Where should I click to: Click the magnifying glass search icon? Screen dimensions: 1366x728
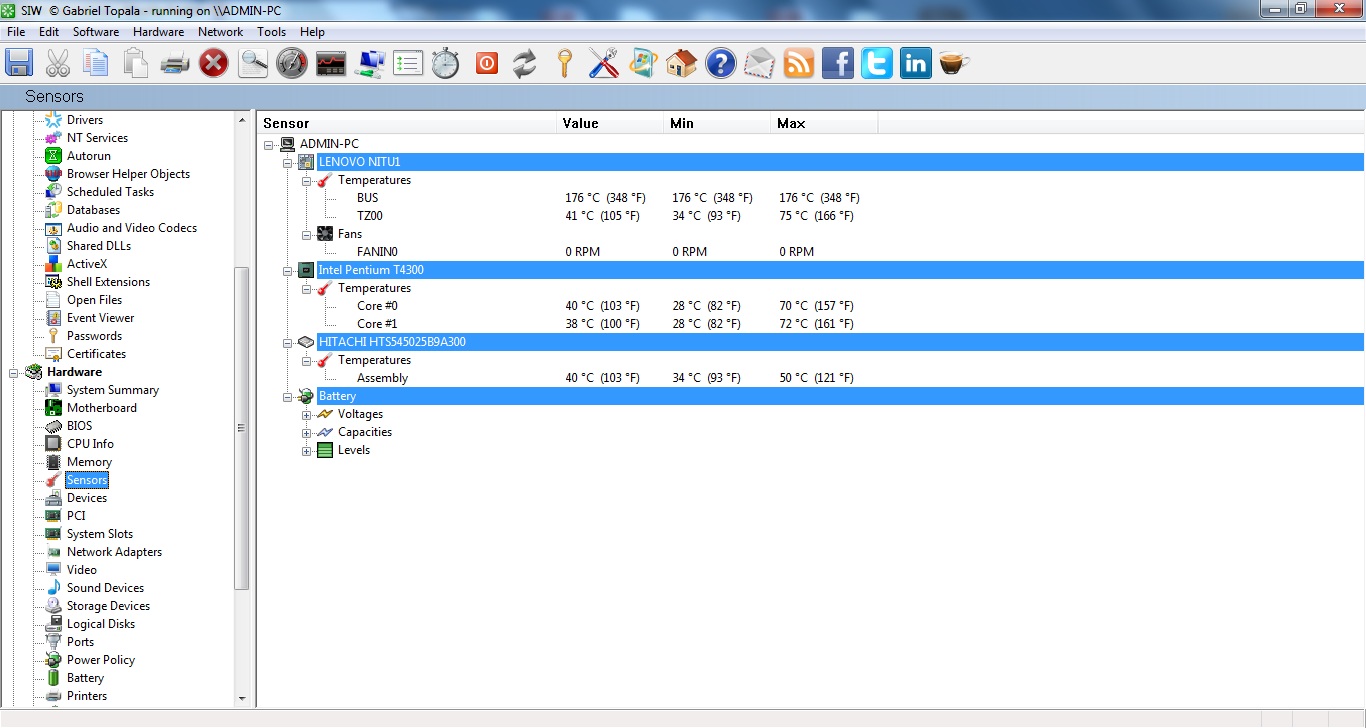253,63
